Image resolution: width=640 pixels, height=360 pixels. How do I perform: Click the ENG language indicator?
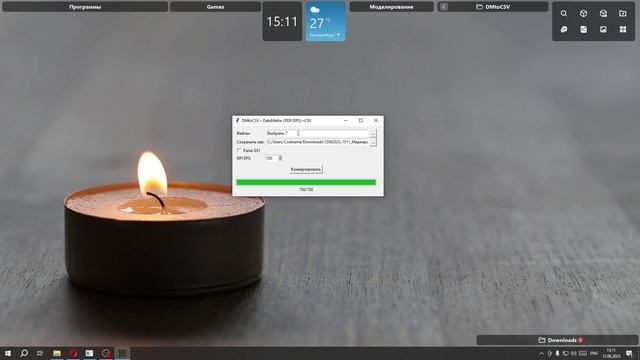point(594,353)
